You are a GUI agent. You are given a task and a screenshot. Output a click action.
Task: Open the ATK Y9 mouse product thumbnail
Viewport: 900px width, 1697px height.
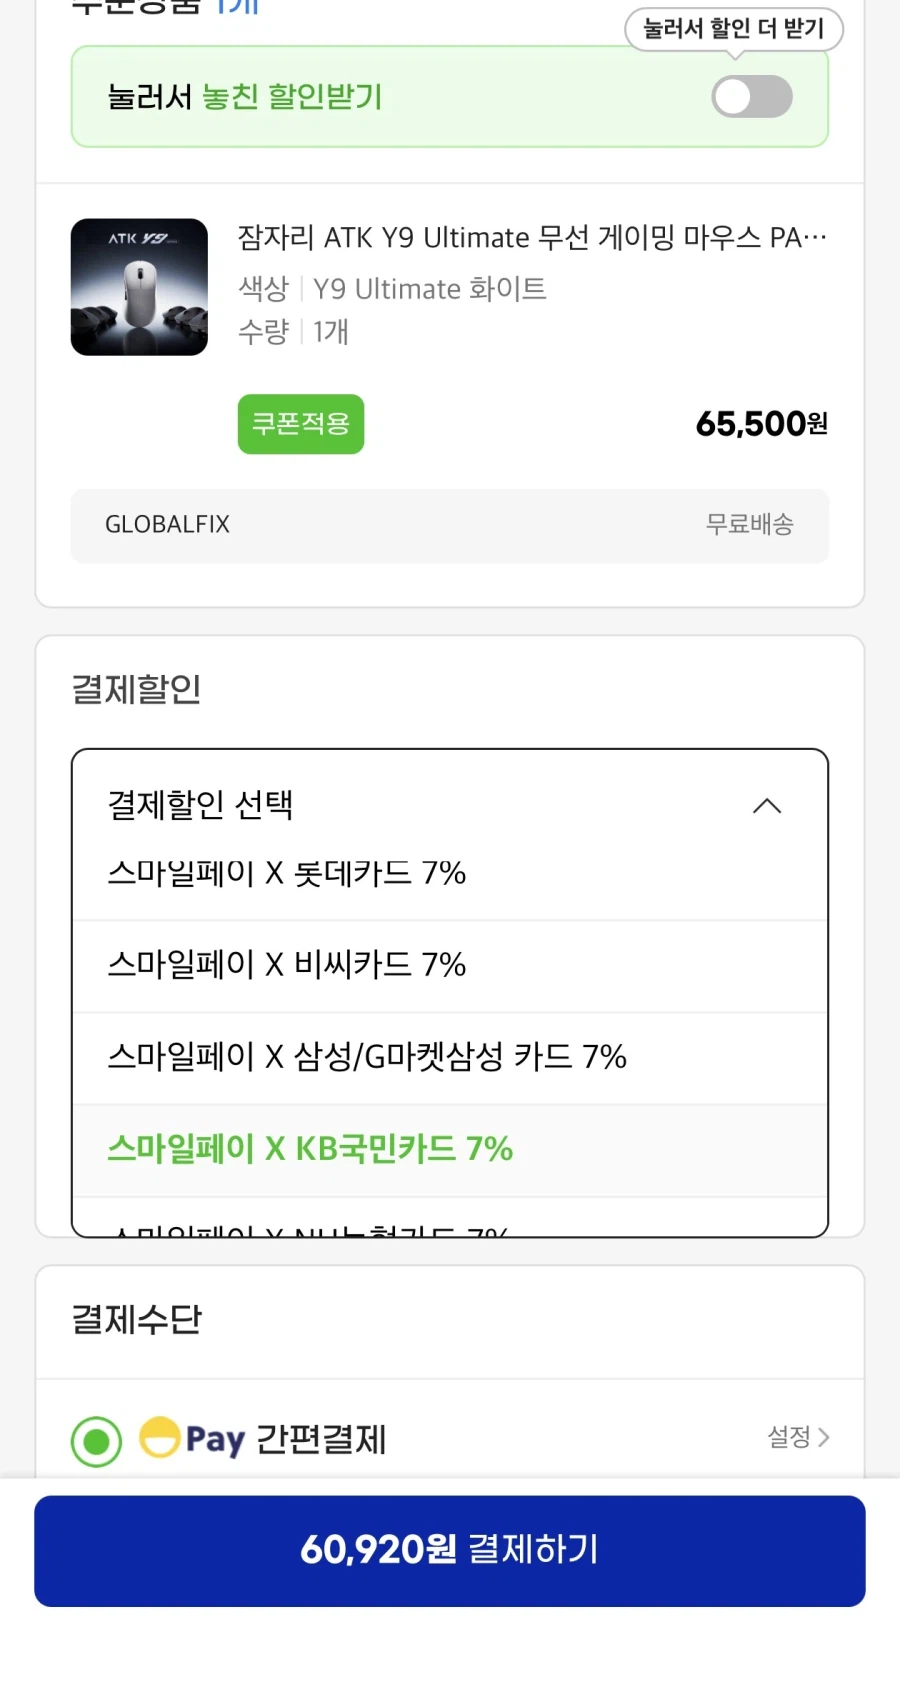pos(139,287)
